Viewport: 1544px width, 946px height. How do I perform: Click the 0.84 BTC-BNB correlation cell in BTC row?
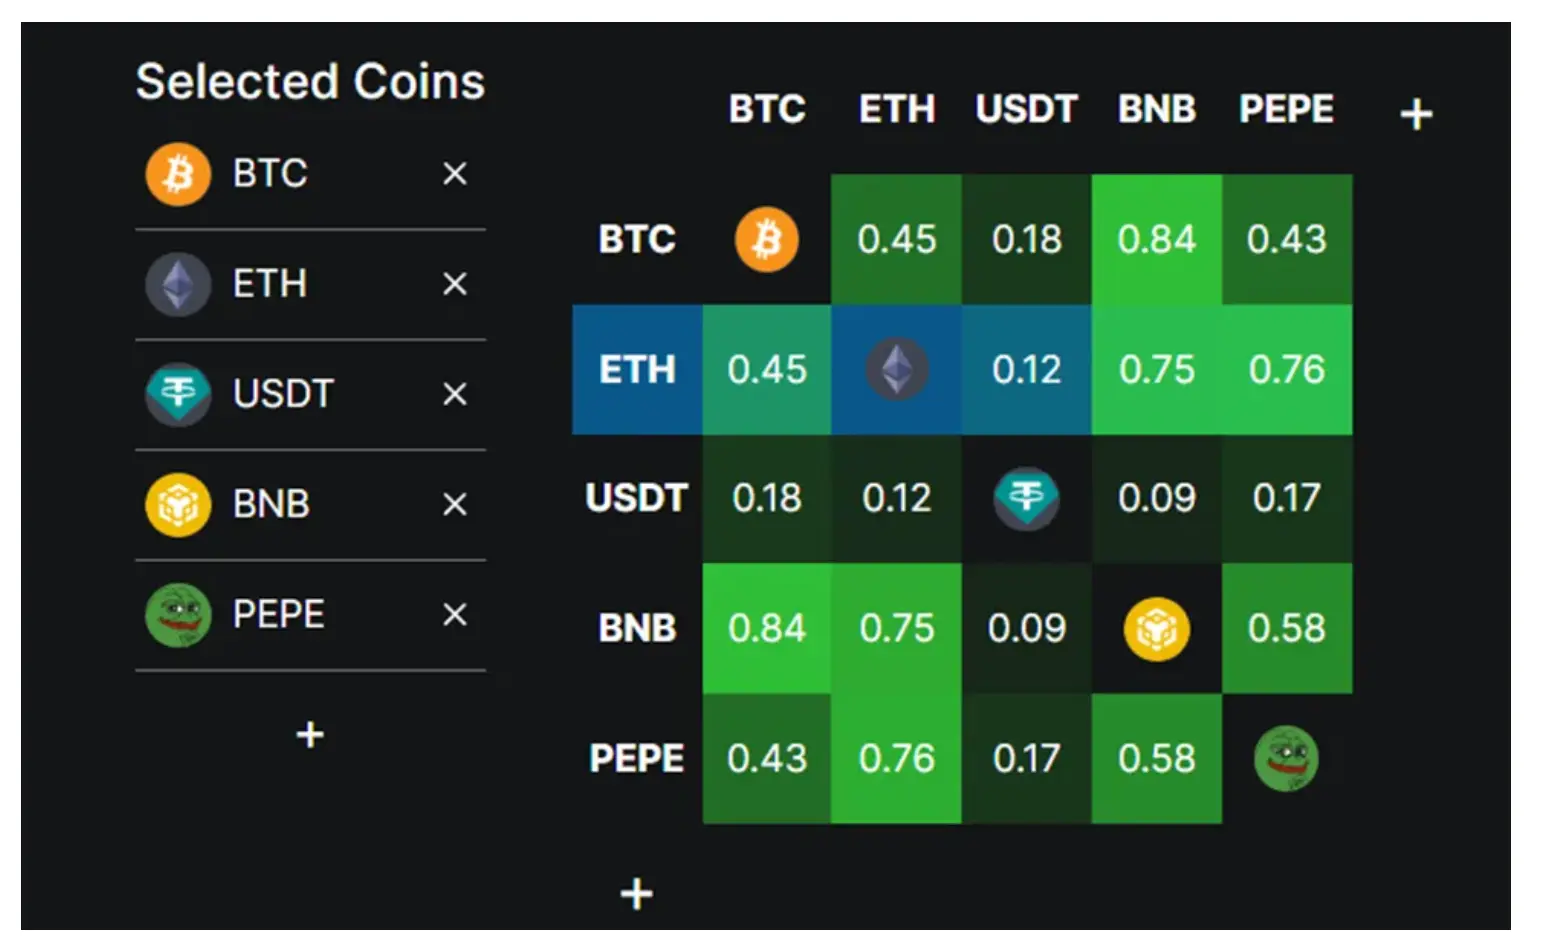click(x=1157, y=240)
